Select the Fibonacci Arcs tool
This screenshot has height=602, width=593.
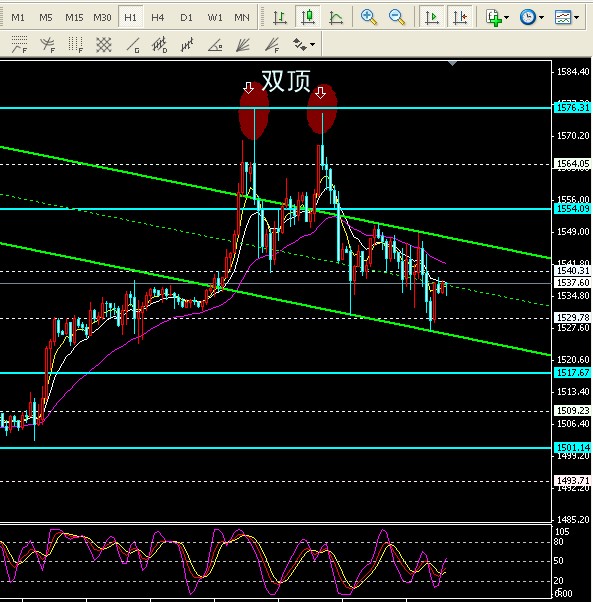pos(48,45)
